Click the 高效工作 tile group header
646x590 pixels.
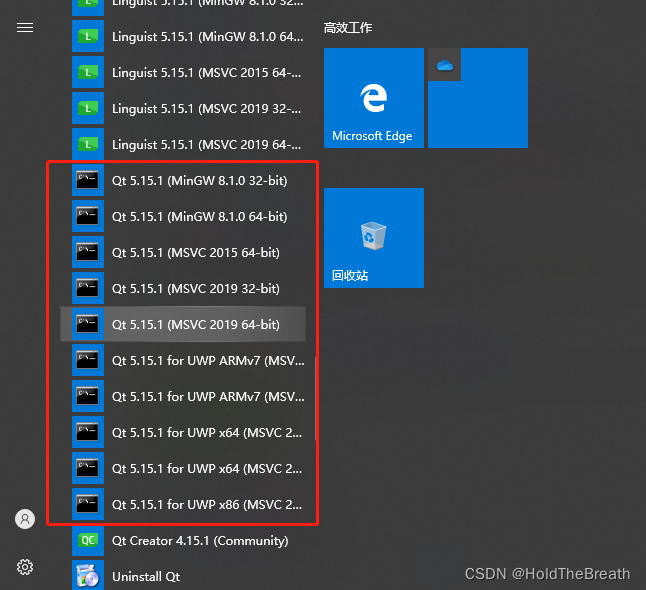tap(348, 28)
